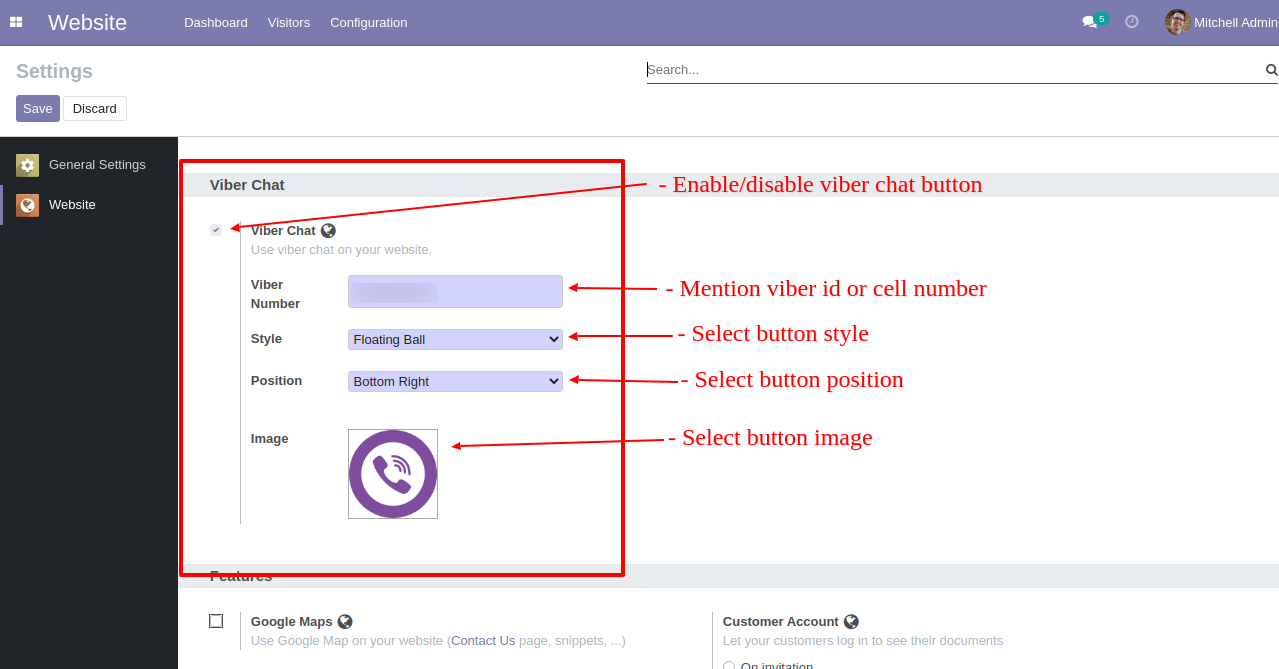Open the activities clock icon
Viewport: 1279px width, 669px height.
click(x=1132, y=21)
